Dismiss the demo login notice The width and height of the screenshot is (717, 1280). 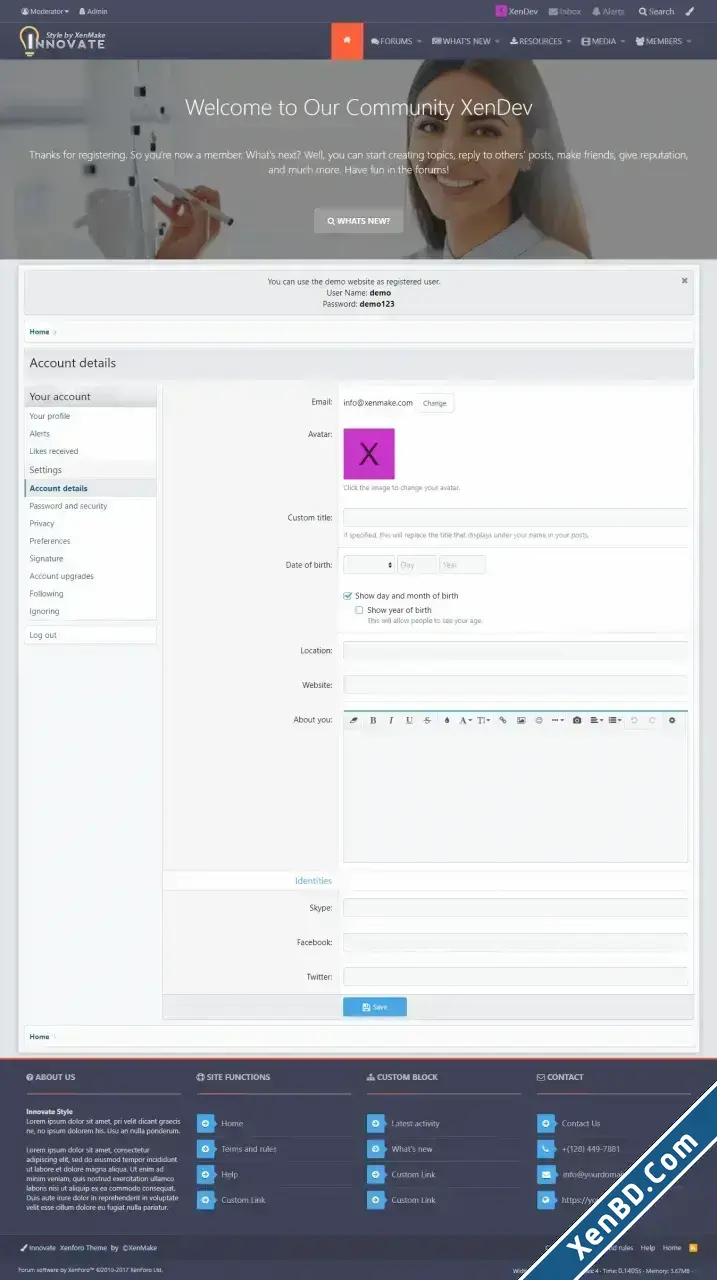(x=685, y=281)
